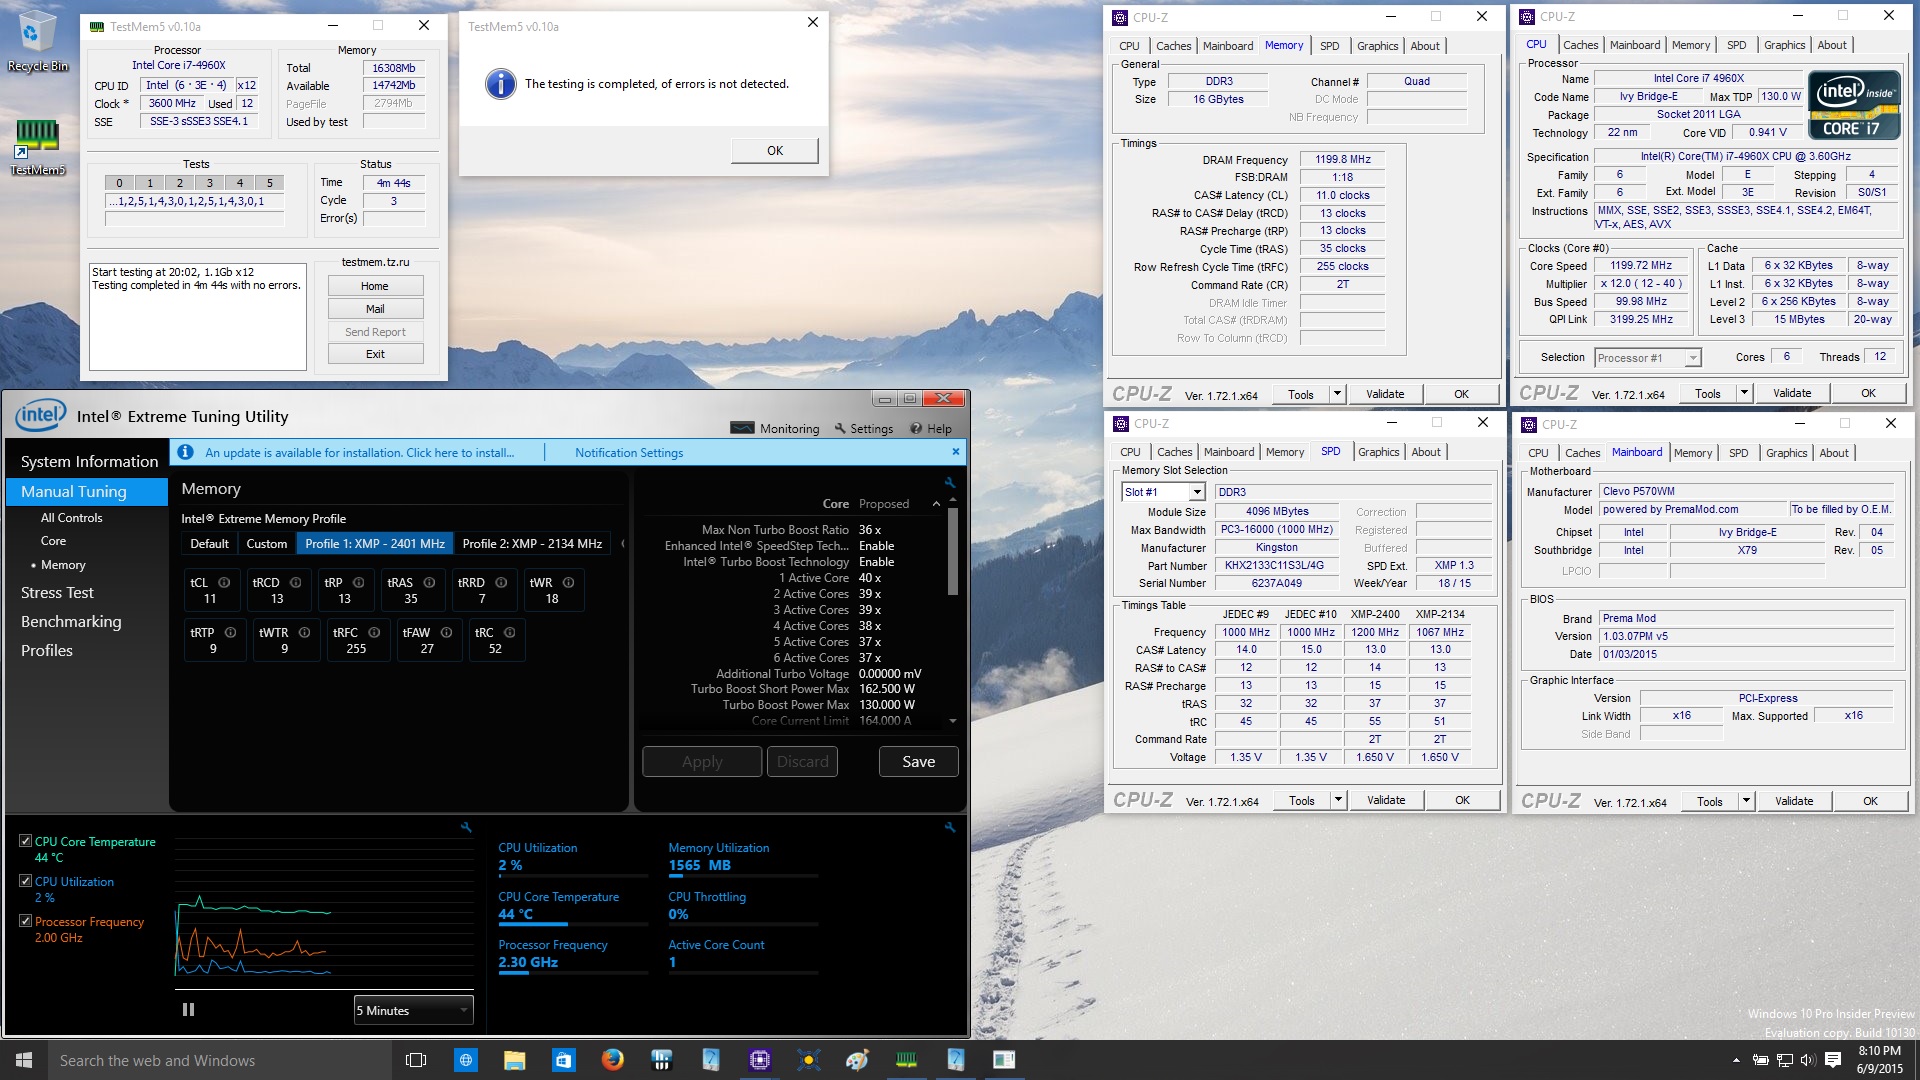Open Task View on the taskbar
This screenshot has height=1080, width=1920.
(416, 1060)
